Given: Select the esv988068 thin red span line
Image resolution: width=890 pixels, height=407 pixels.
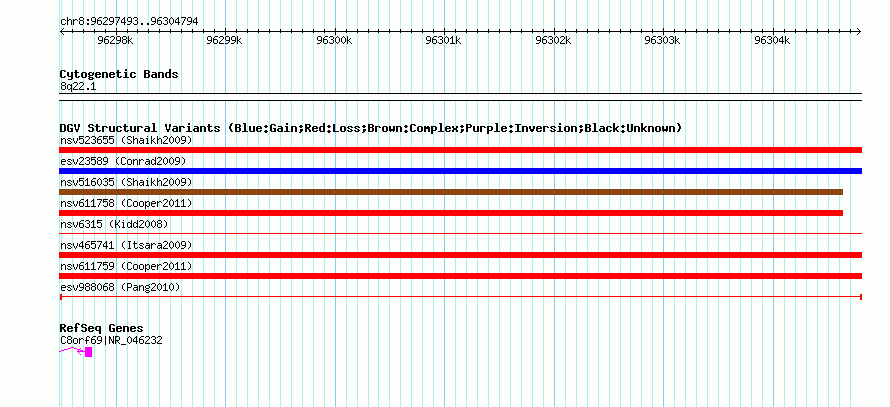Looking at the screenshot, I should pyautogui.click(x=460, y=297).
